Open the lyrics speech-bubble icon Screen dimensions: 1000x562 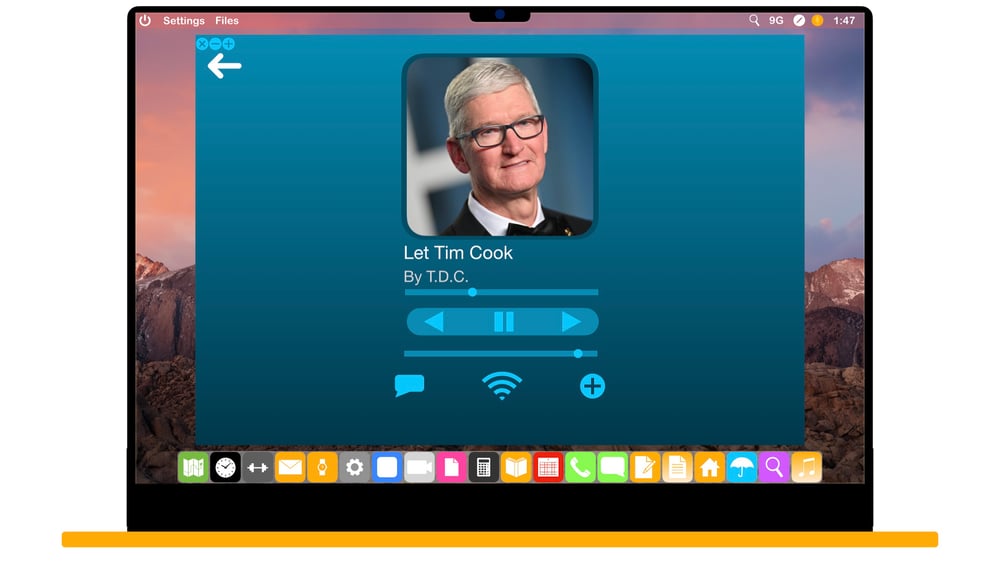(x=409, y=385)
